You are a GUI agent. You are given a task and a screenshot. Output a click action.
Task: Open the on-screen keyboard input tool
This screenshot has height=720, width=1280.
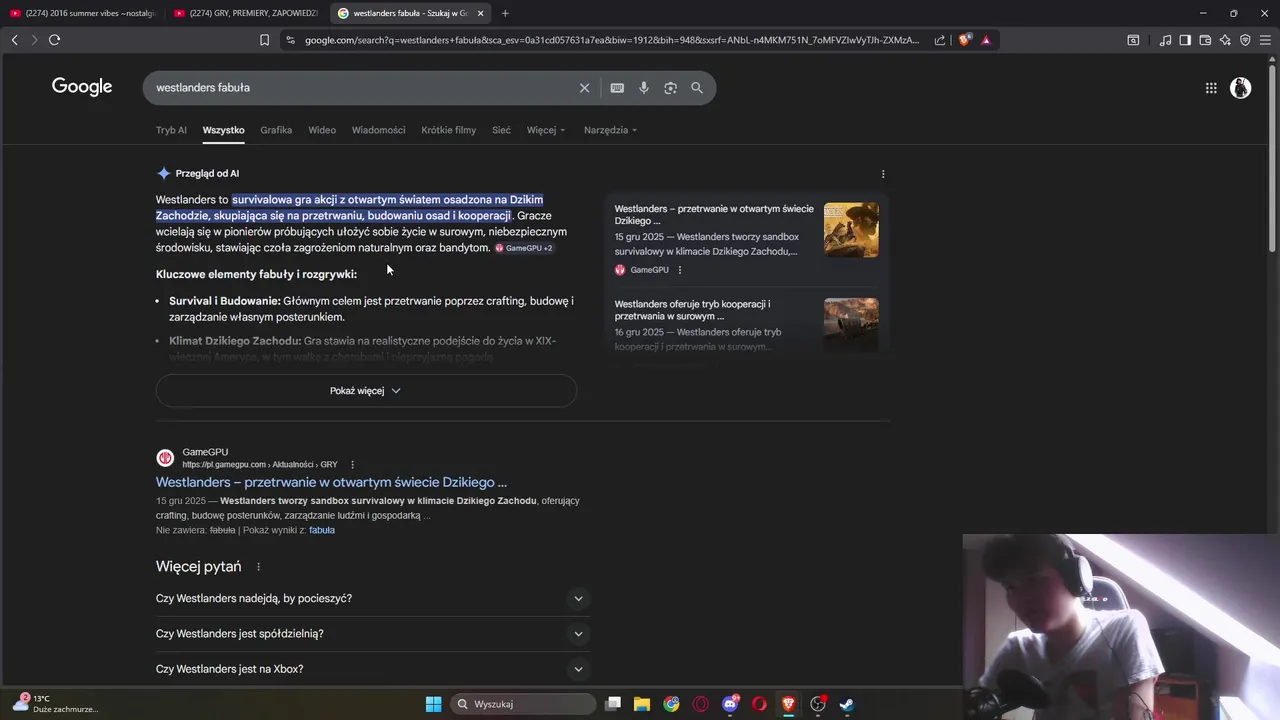click(617, 88)
